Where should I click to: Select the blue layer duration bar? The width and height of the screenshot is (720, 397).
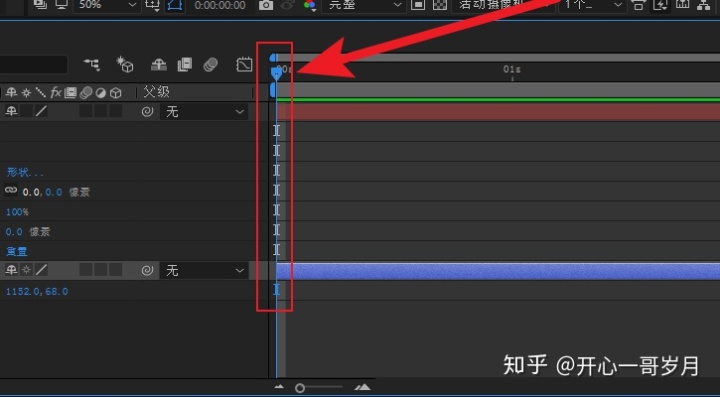coord(498,271)
